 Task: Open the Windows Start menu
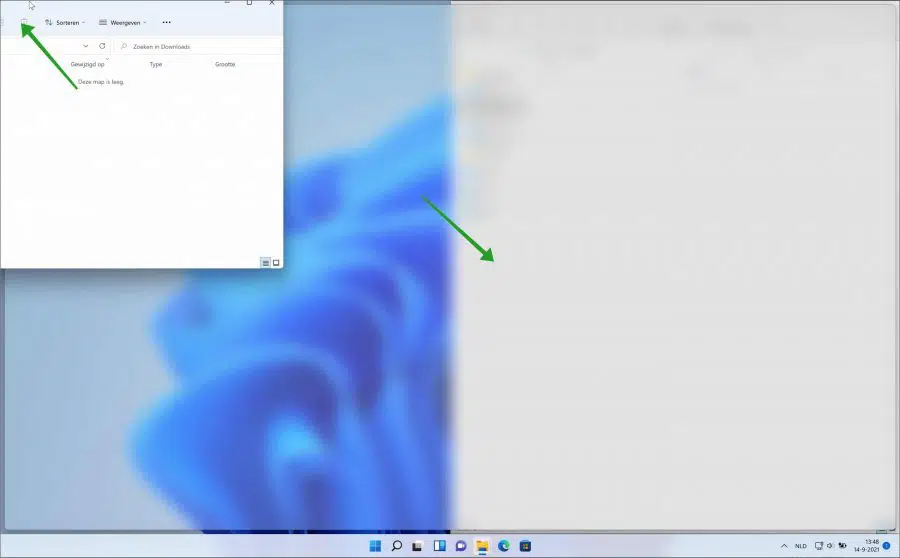375,546
